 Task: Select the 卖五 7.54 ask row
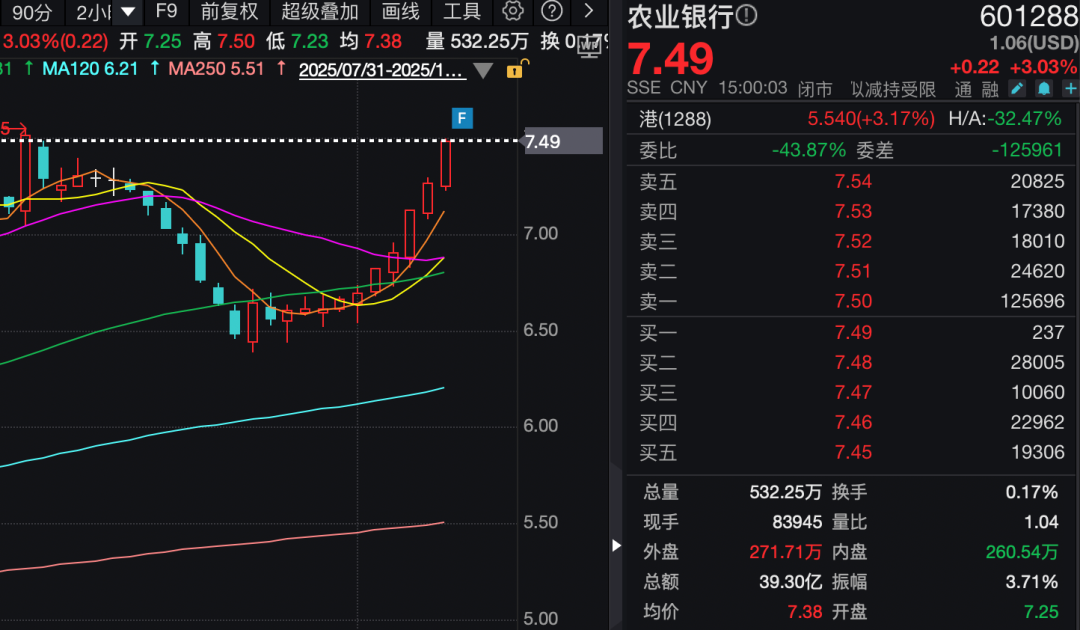851,181
